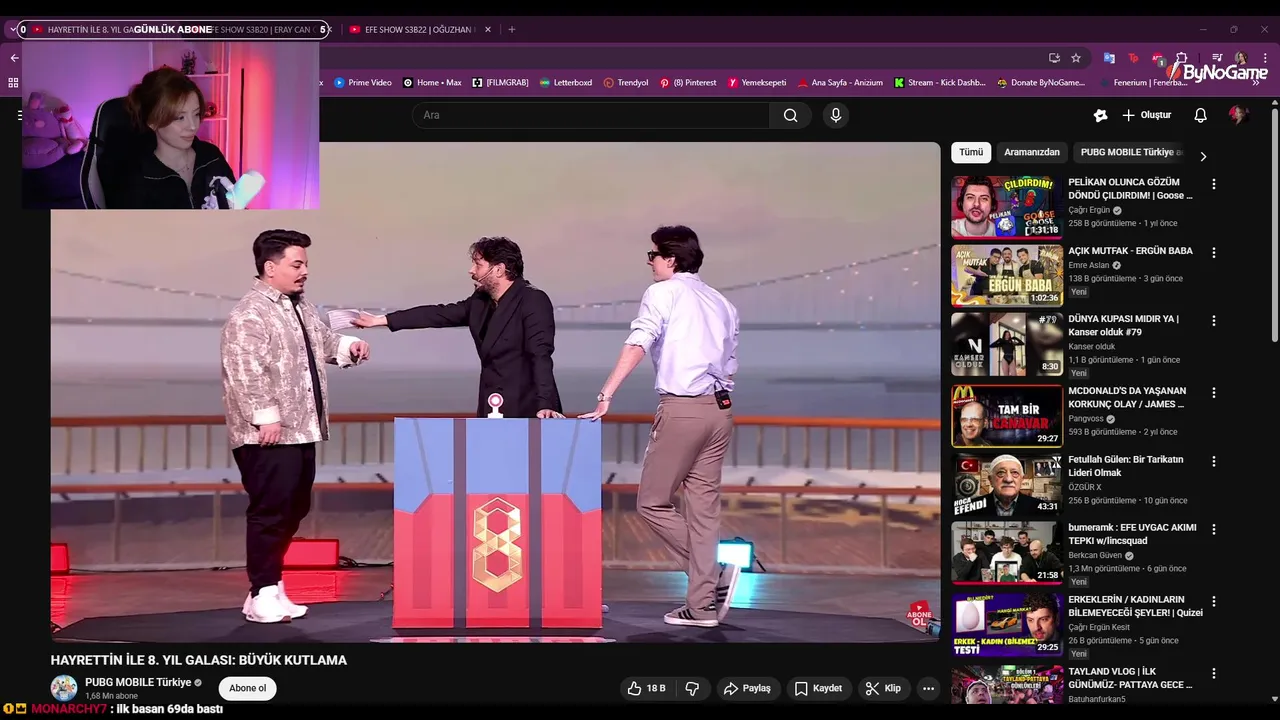1280x720 pixels.
Task: Focus the Ara search field
Action: [x=591, y=115]
